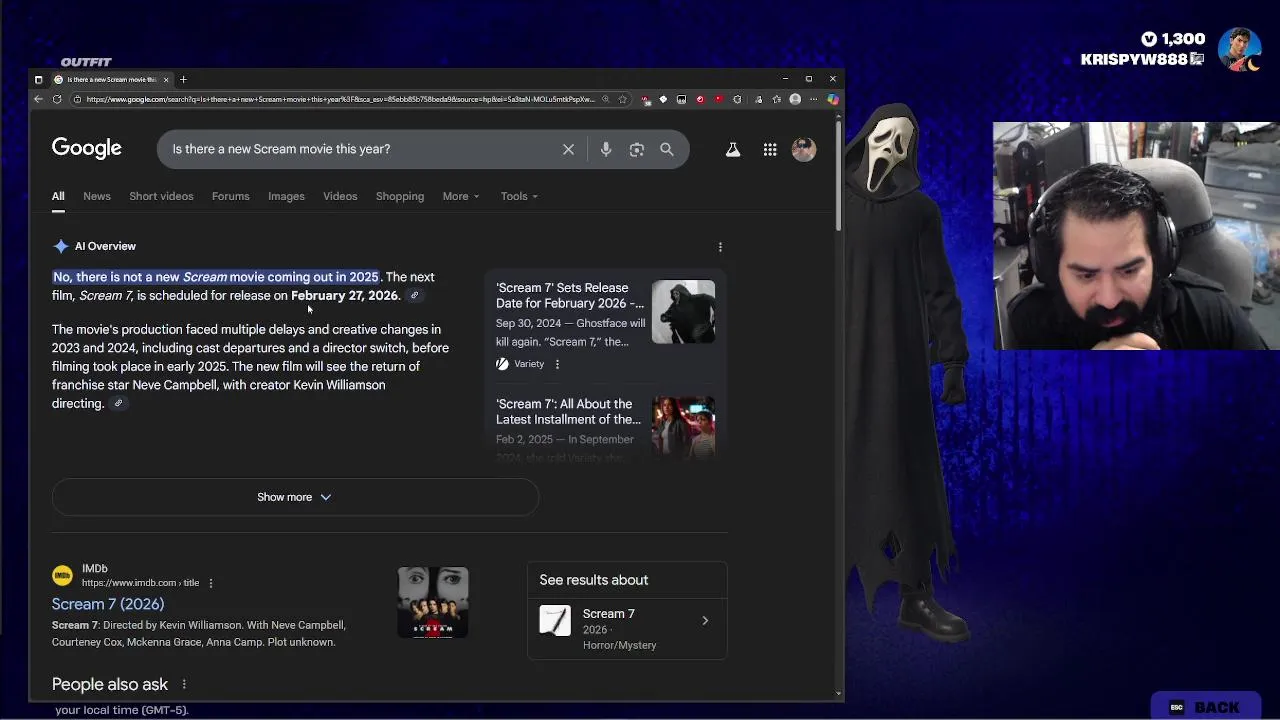This screenshot has width=1280, height=720.
Task: Open Scream 7 2026 Horror/Mystery knowledge card
Action: 627,629
